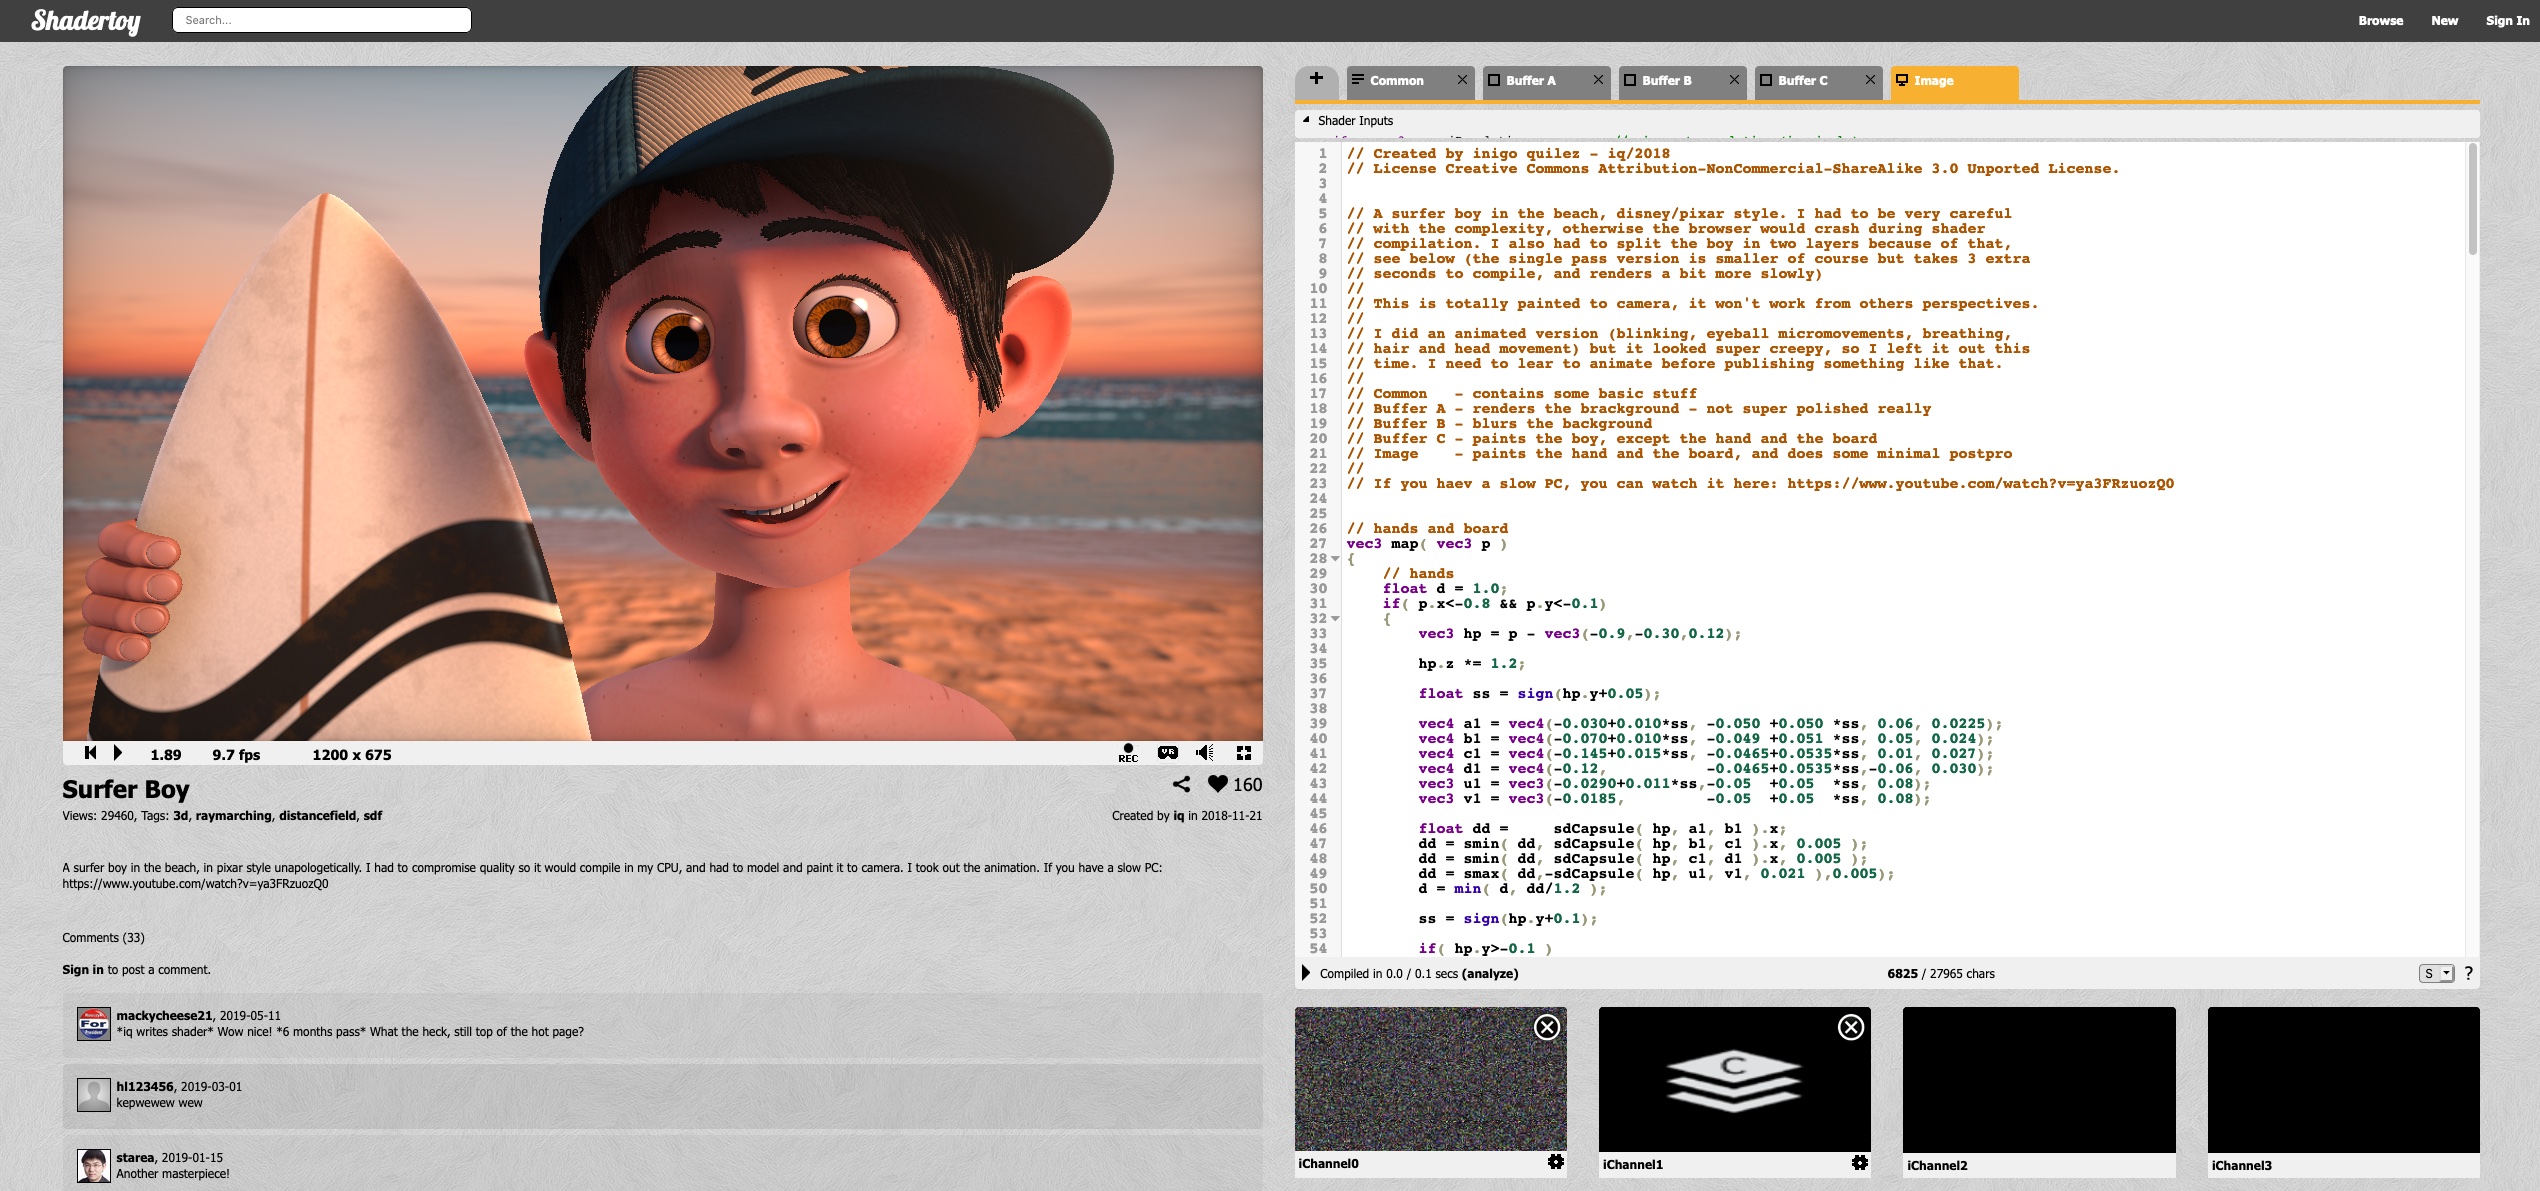Open editor help question mark
The image size is (2540, 1191).
click(2468, 973)
